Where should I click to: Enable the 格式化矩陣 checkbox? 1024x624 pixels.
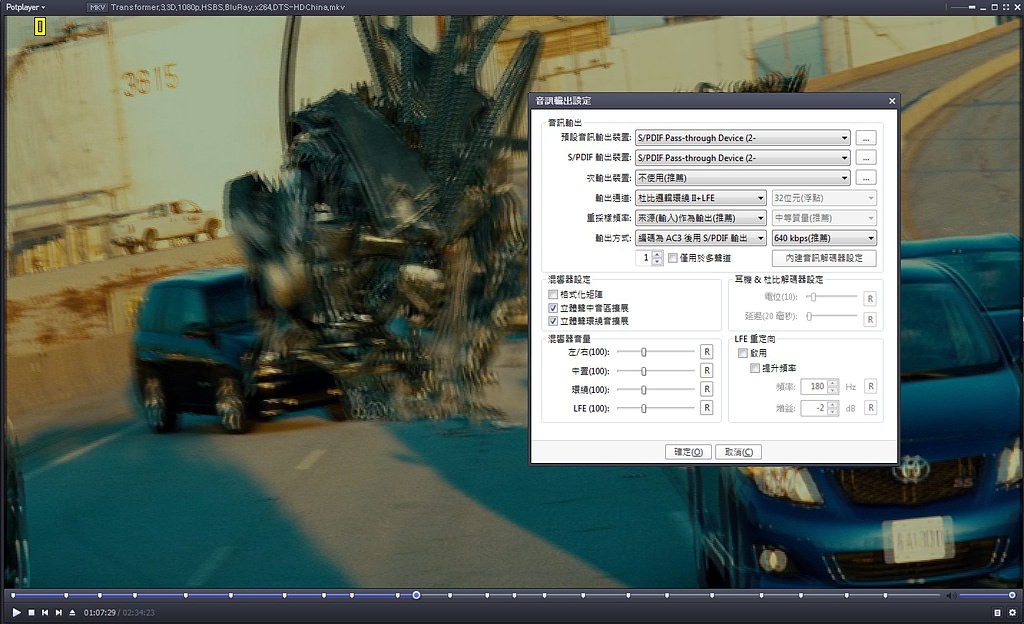(553, 294)
